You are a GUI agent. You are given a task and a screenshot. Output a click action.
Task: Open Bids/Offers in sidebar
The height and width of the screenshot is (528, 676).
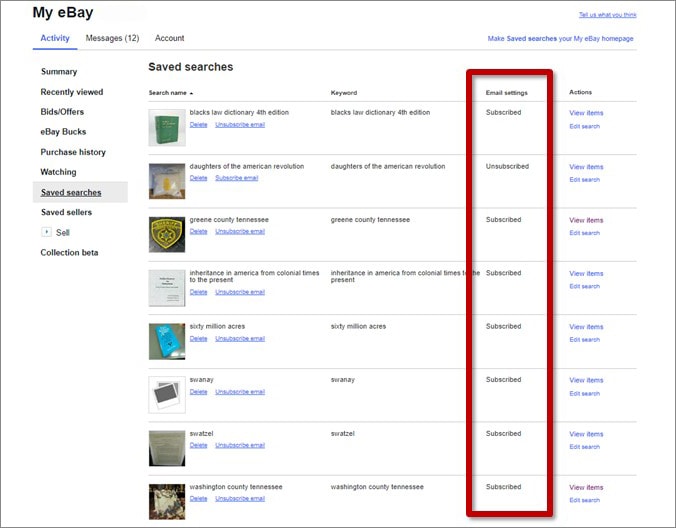[x=62, y=112]
